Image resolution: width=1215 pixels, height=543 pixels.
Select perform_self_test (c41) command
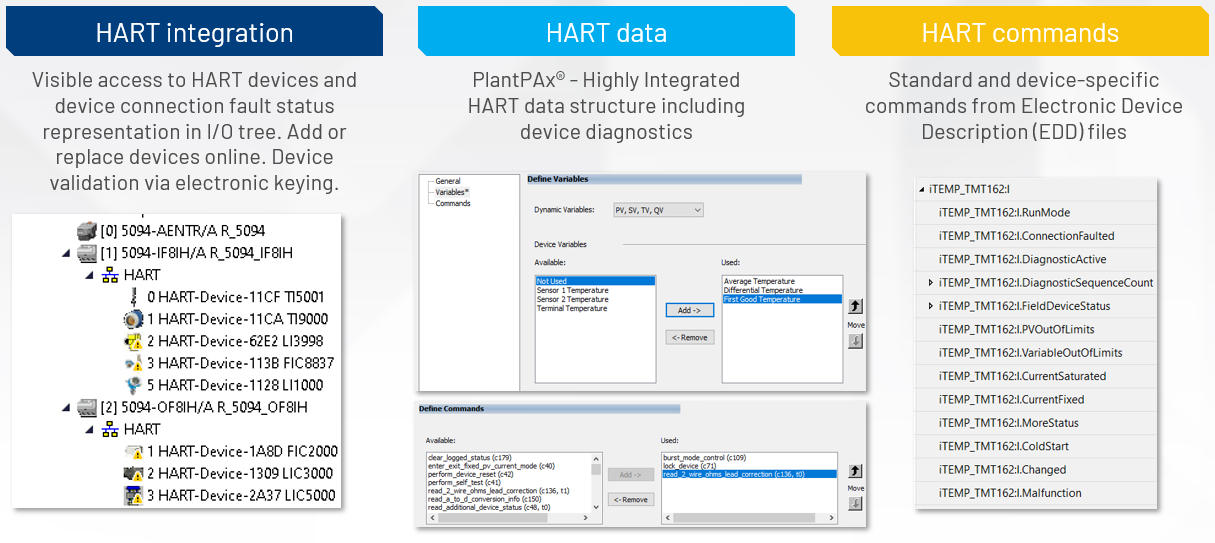(x=464, y=483)
